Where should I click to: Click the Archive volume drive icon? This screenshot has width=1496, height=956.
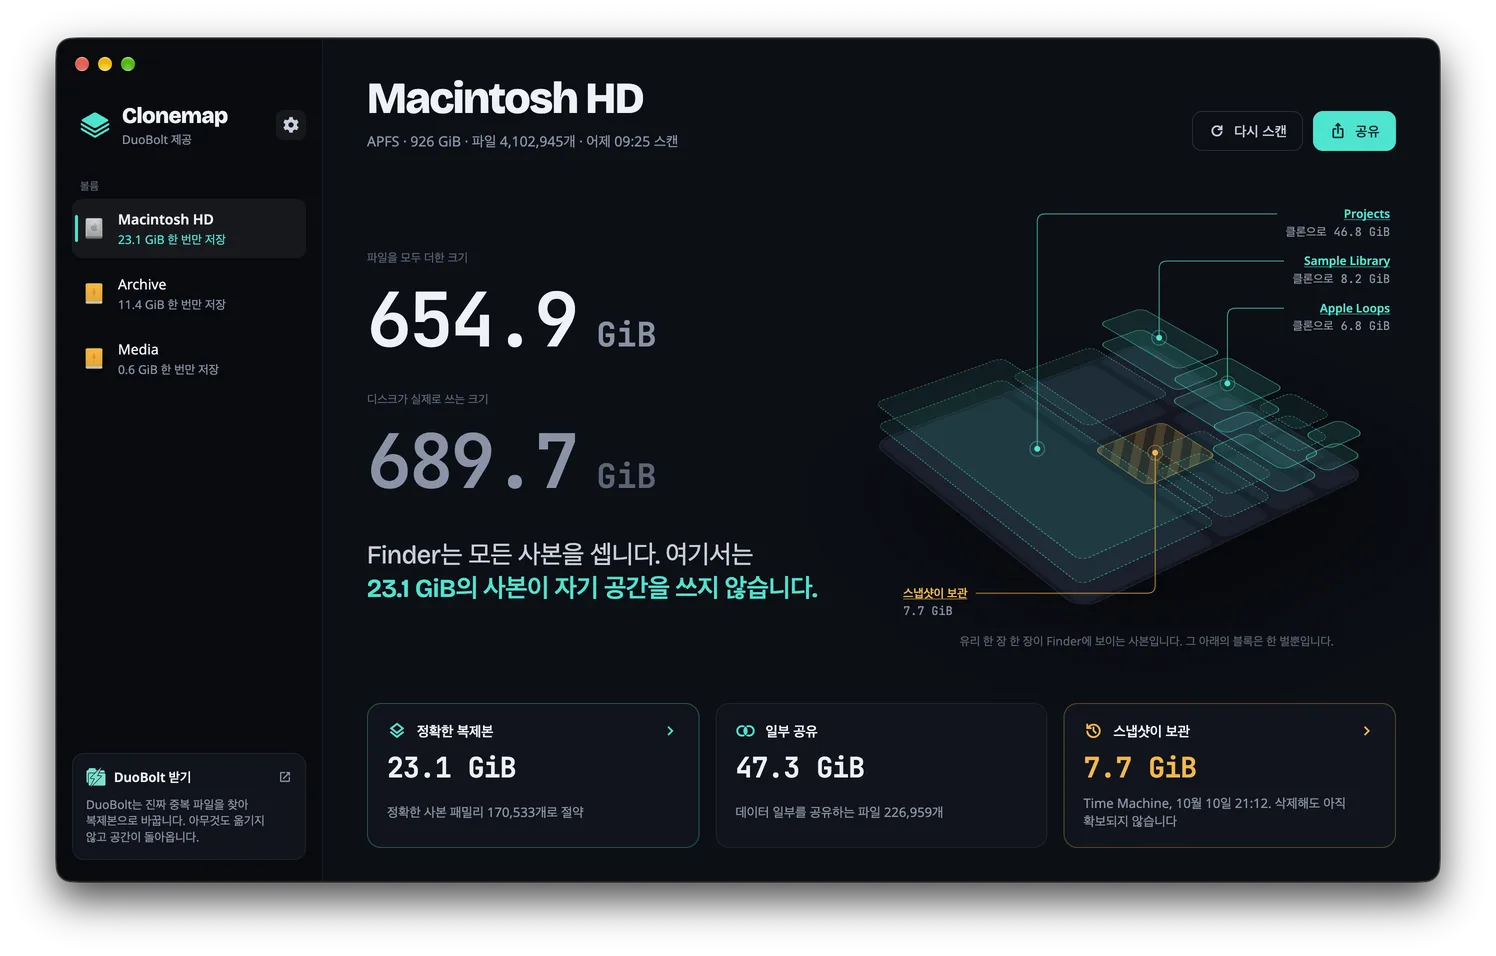(94, 293)
